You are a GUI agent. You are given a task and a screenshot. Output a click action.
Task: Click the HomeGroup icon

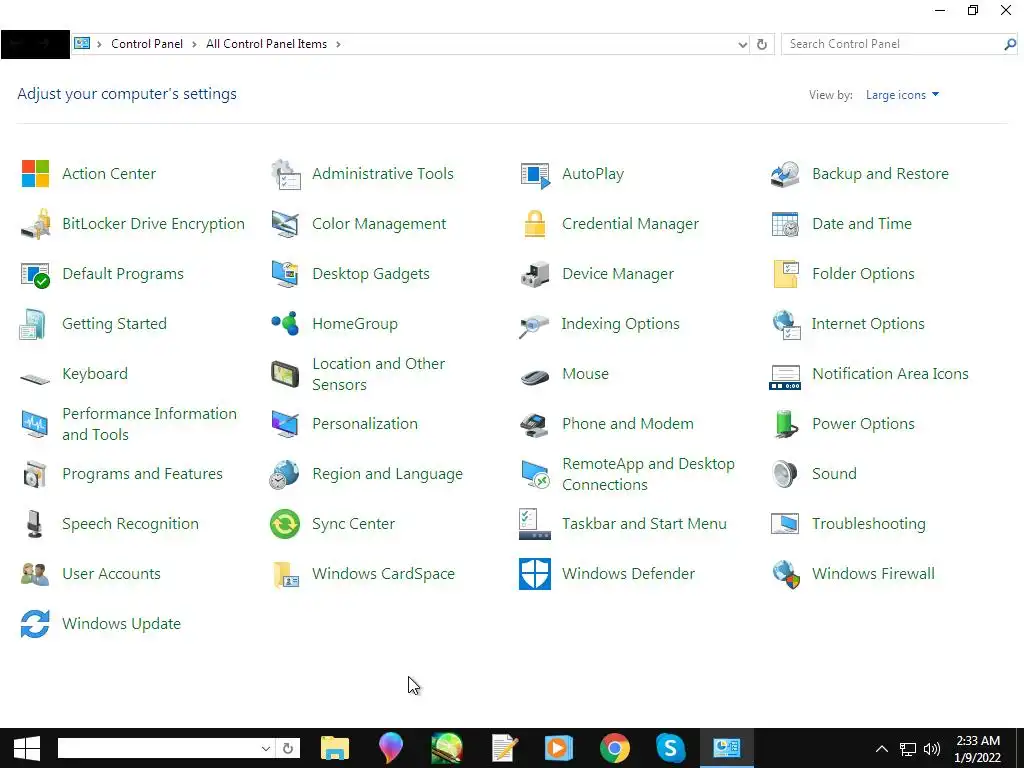pos(285,323)
